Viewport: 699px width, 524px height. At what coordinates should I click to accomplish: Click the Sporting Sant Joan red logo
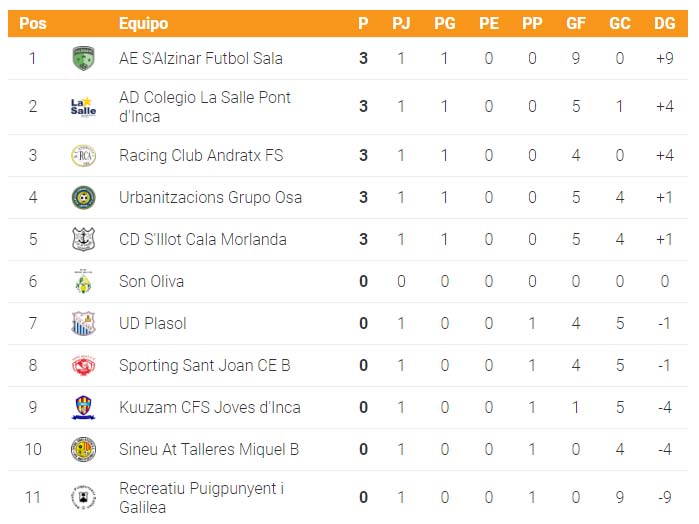(x=83, y=365)
